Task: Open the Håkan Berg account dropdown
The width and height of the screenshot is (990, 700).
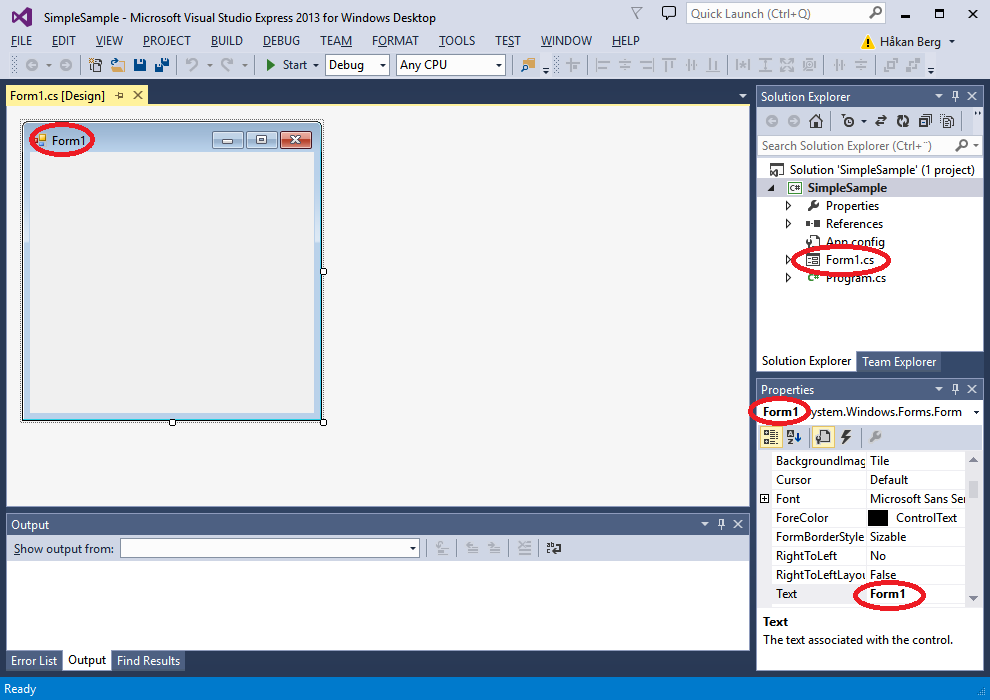Action: pyautogui.click(x=952, y=42)
